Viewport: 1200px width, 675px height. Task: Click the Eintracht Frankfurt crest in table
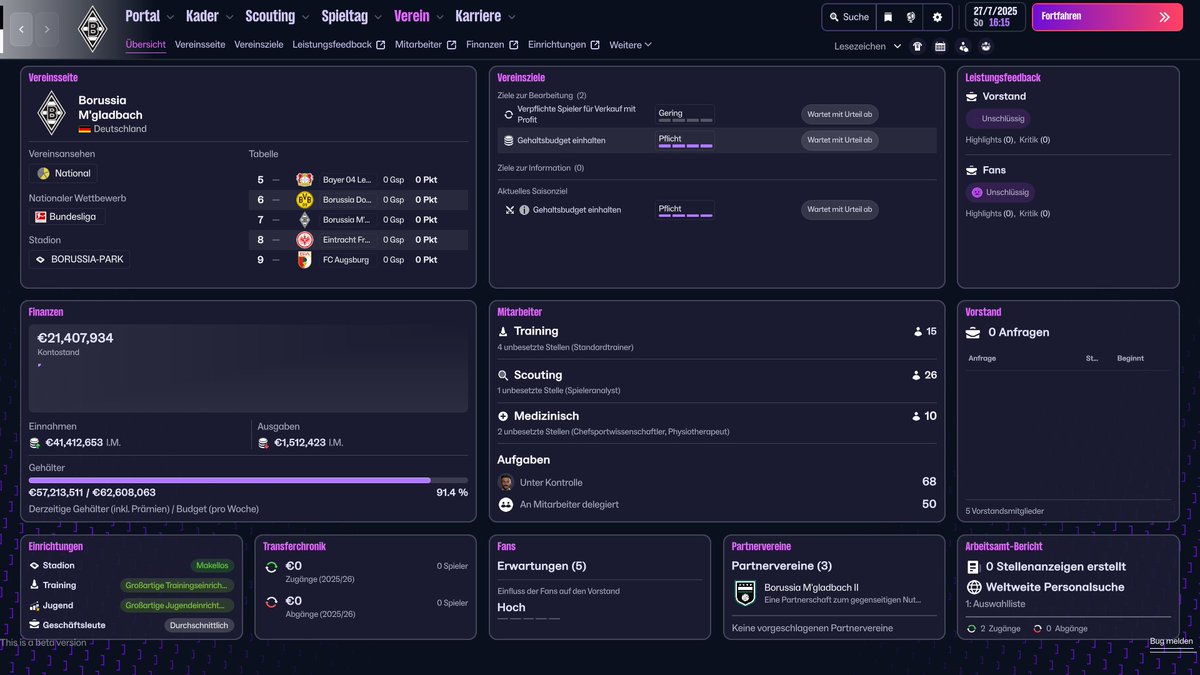point(305,240)
